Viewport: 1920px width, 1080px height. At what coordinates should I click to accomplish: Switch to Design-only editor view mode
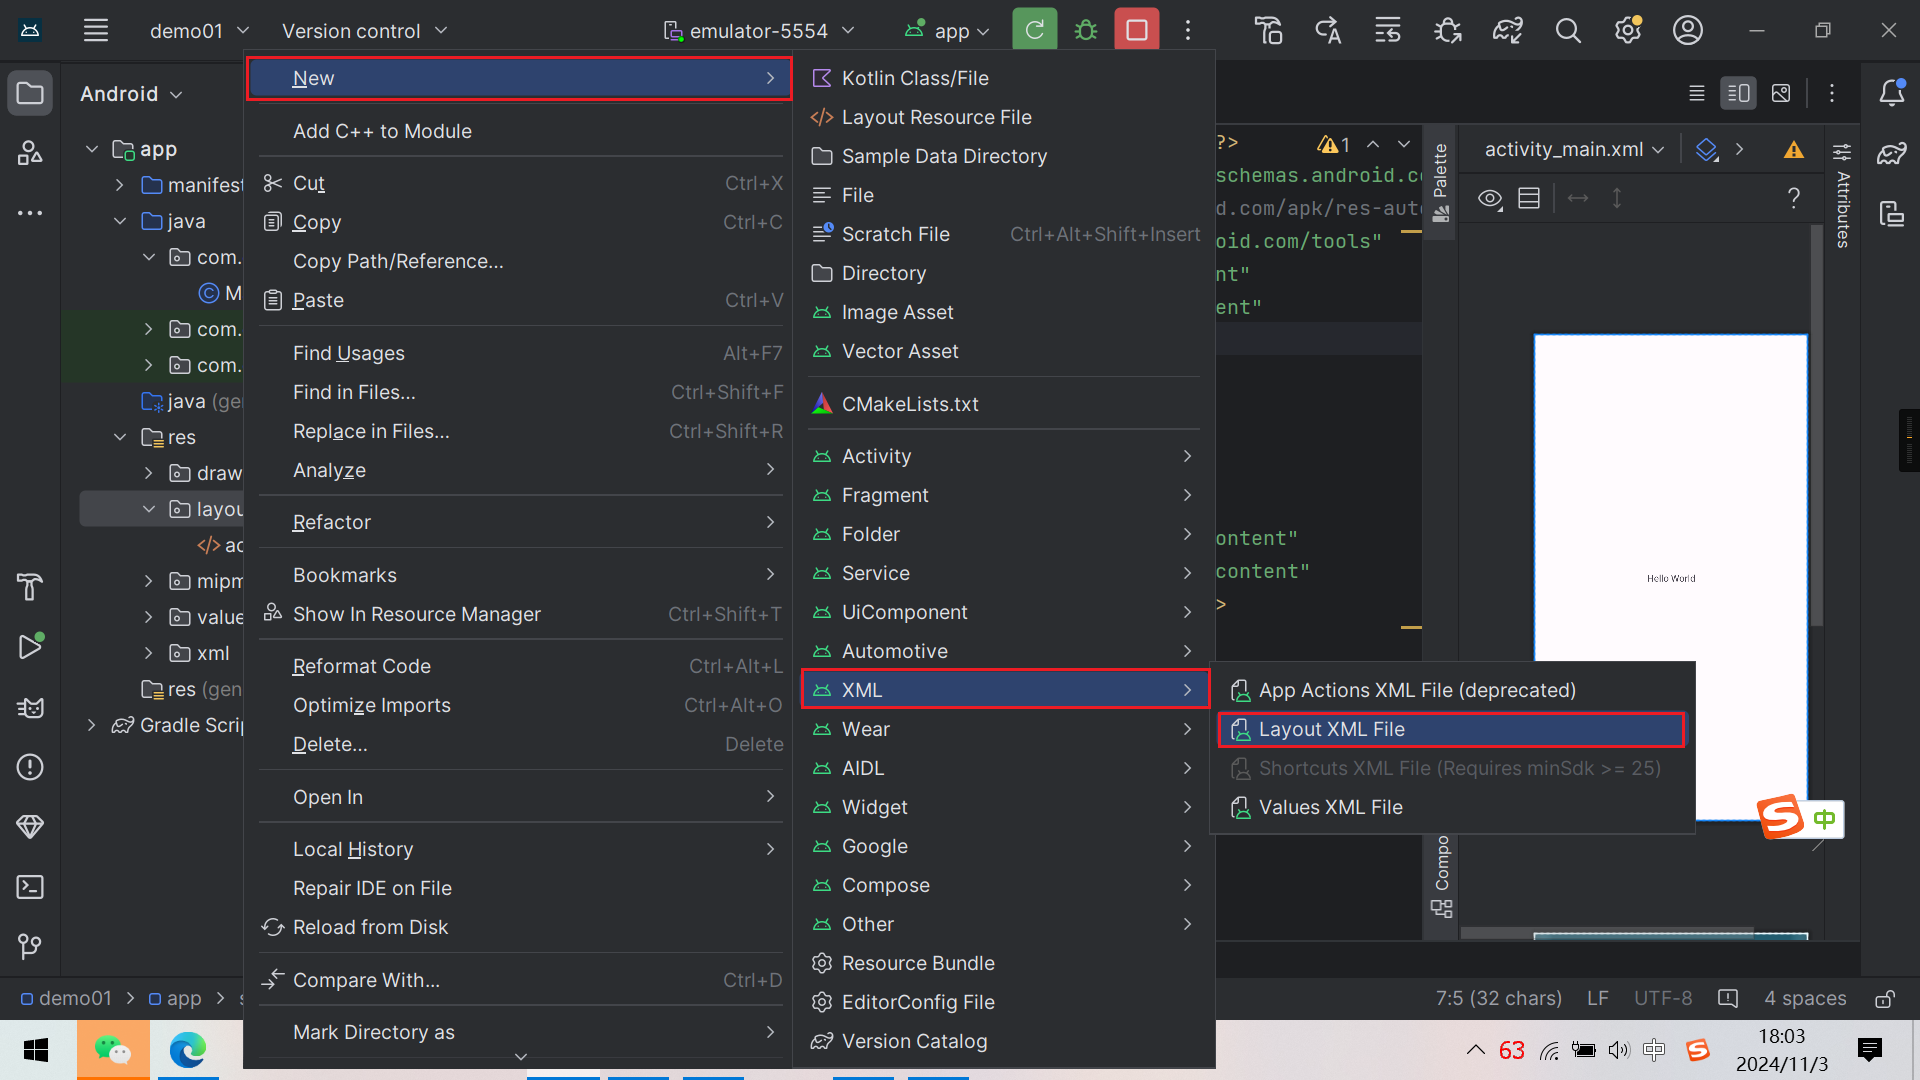coord(1781,93)
